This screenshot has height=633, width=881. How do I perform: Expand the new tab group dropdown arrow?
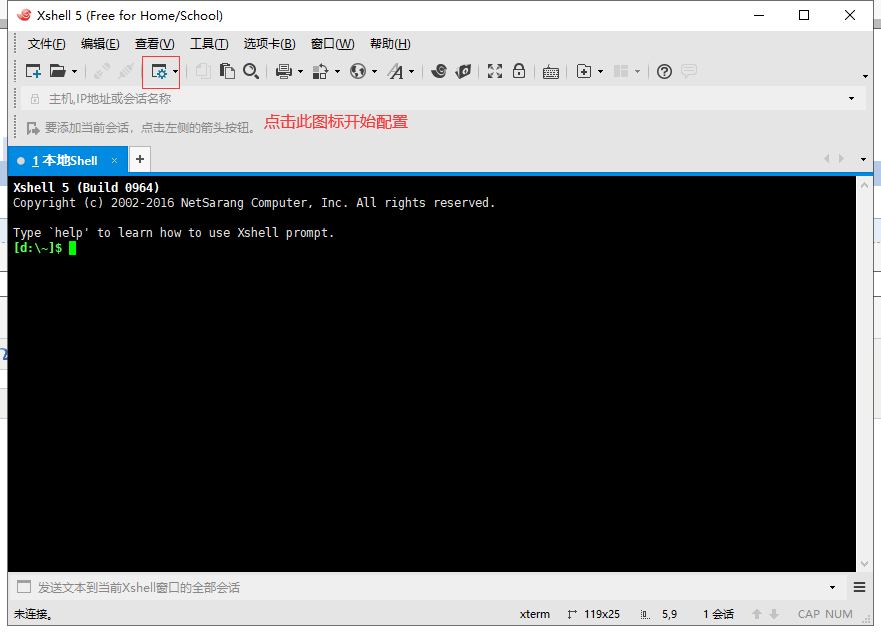pyautogui.click(x=600, y=71)
